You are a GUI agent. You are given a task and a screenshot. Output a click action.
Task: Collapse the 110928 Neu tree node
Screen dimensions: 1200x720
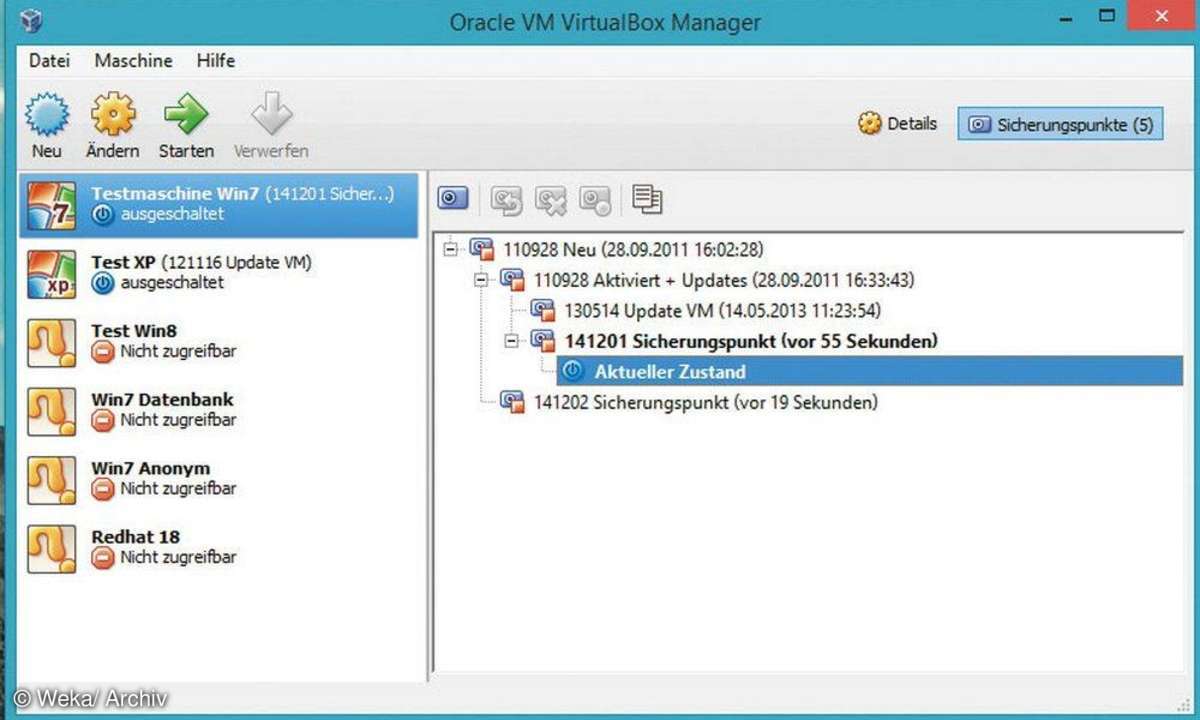pos(450,248)
